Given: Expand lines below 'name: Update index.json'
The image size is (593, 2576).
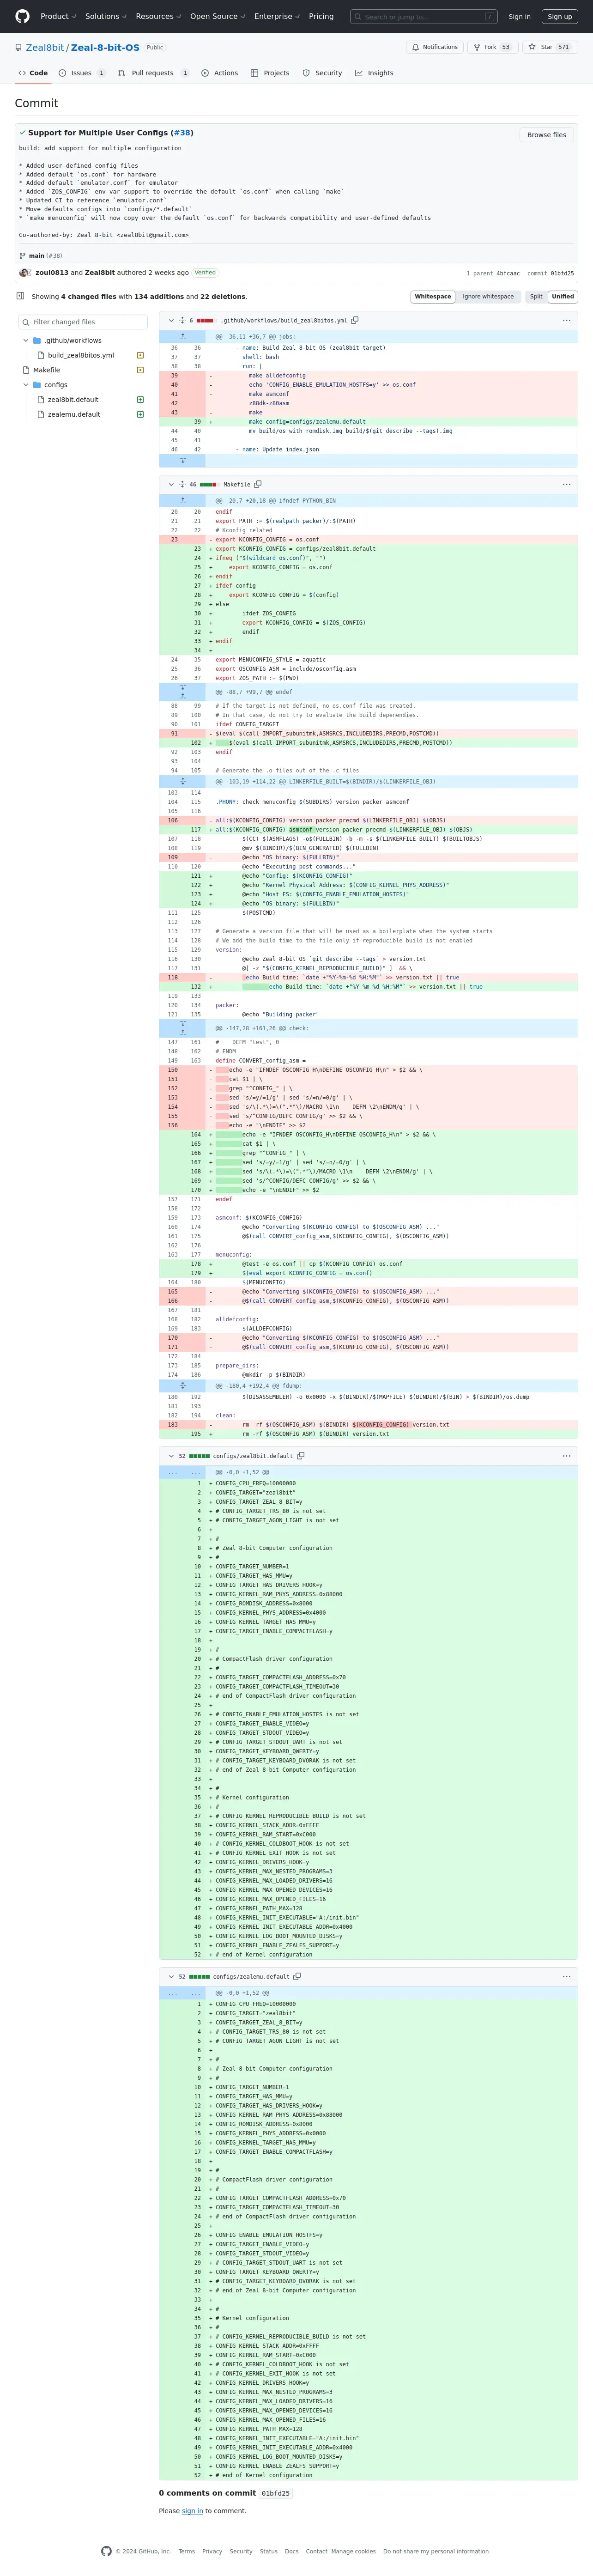Looking at the screenshot, I should tap(182, 461).
